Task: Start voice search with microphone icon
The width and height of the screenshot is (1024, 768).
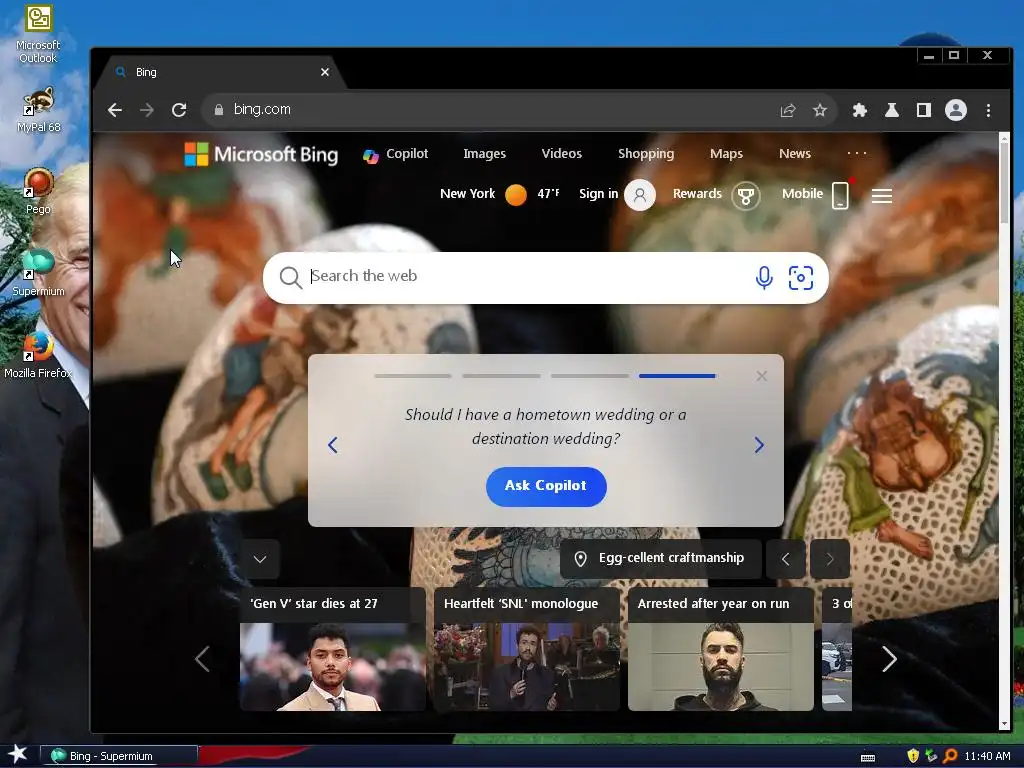Action: click(764, 278)
